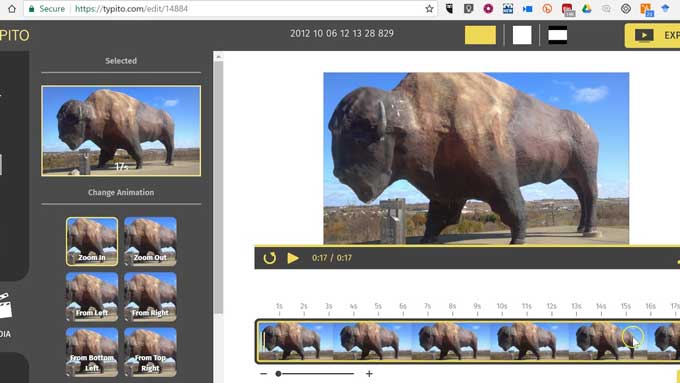680x383 pixels.
Task: Click the project title 2012 10 06
Action: coord(342,33)
